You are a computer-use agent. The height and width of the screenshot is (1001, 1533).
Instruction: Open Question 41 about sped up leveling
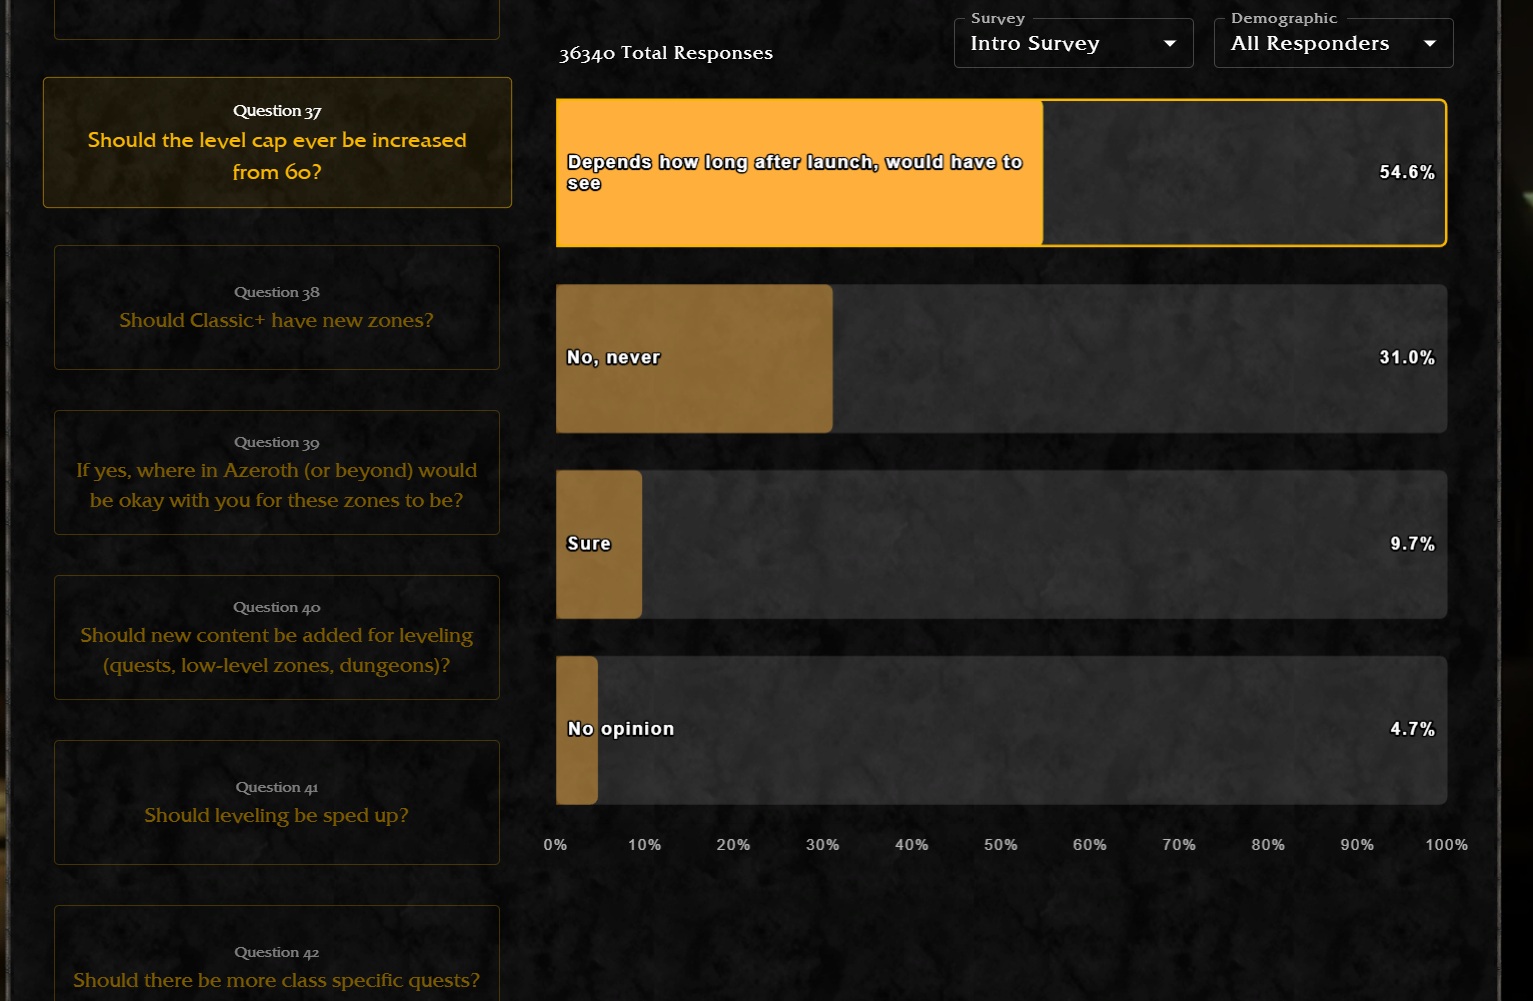pos(277,802)
